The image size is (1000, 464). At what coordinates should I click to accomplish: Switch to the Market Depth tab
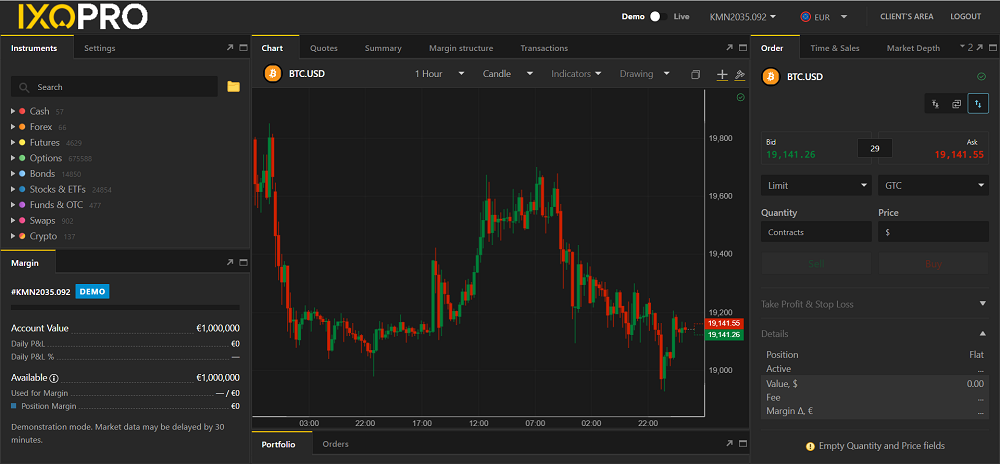(913, 48)
